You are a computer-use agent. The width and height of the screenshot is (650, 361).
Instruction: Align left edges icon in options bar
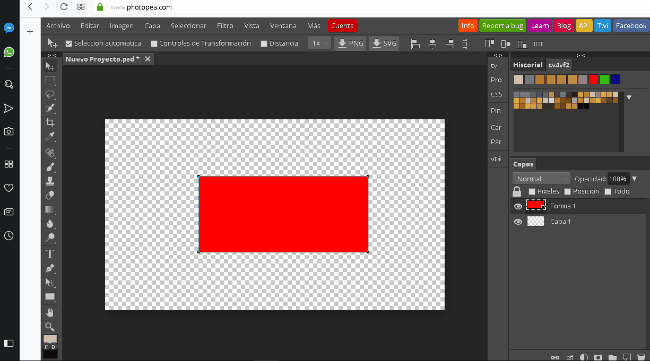(x=415, y=44)
